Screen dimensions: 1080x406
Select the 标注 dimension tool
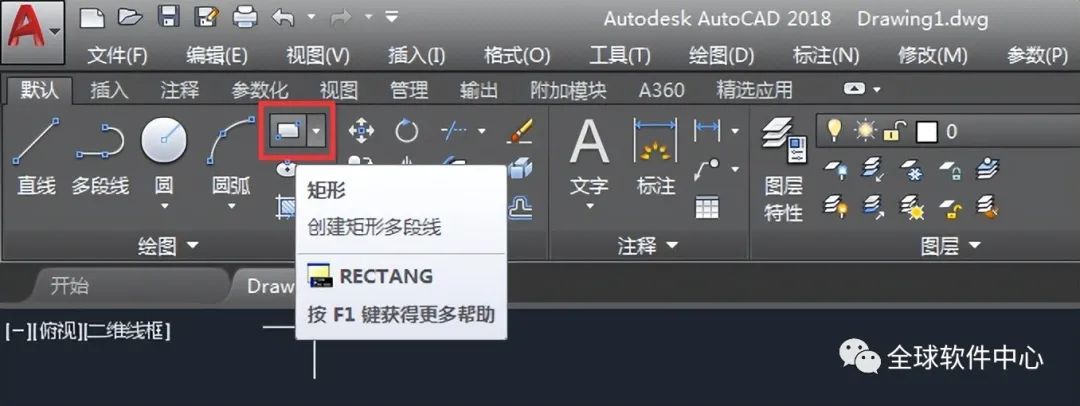coord(655,155)
